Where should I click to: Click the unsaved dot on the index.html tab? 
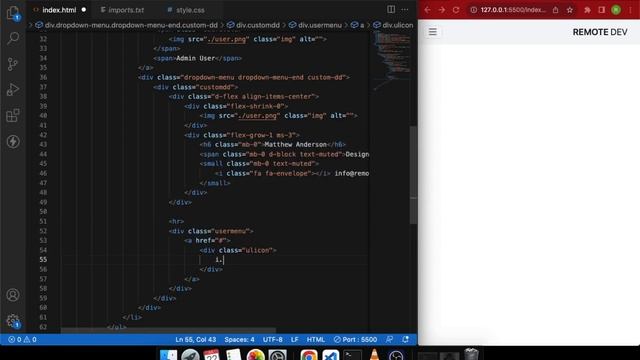click(84, 10)
